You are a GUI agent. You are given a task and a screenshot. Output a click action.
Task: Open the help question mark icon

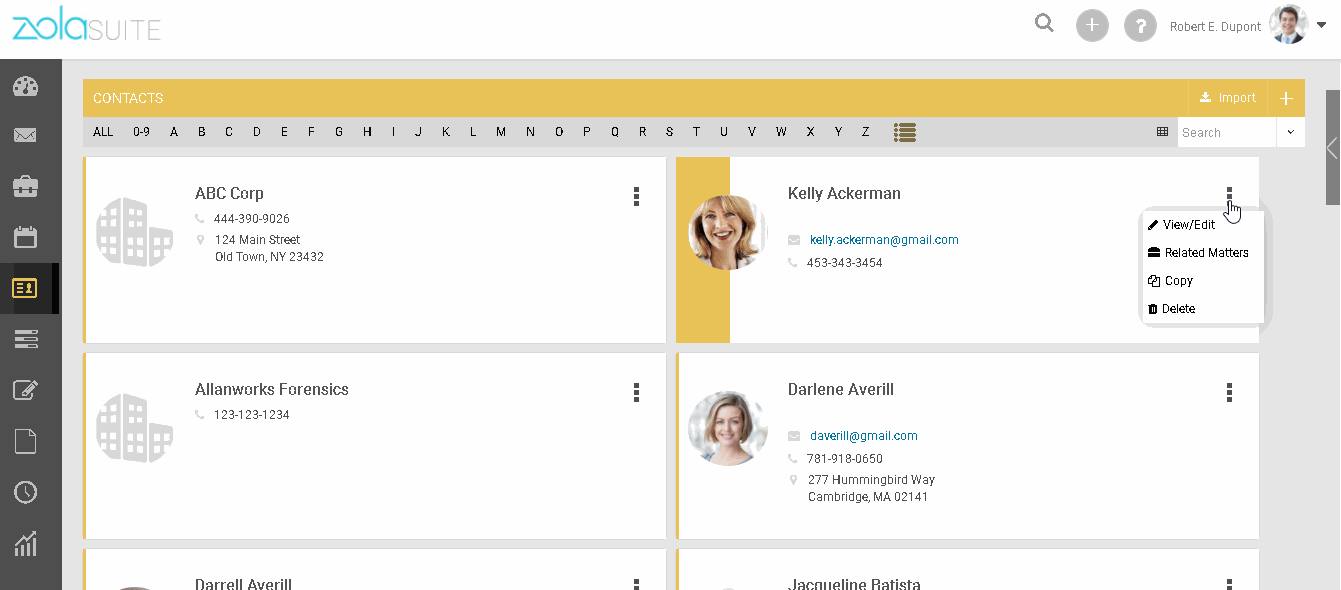(1141, 25)
